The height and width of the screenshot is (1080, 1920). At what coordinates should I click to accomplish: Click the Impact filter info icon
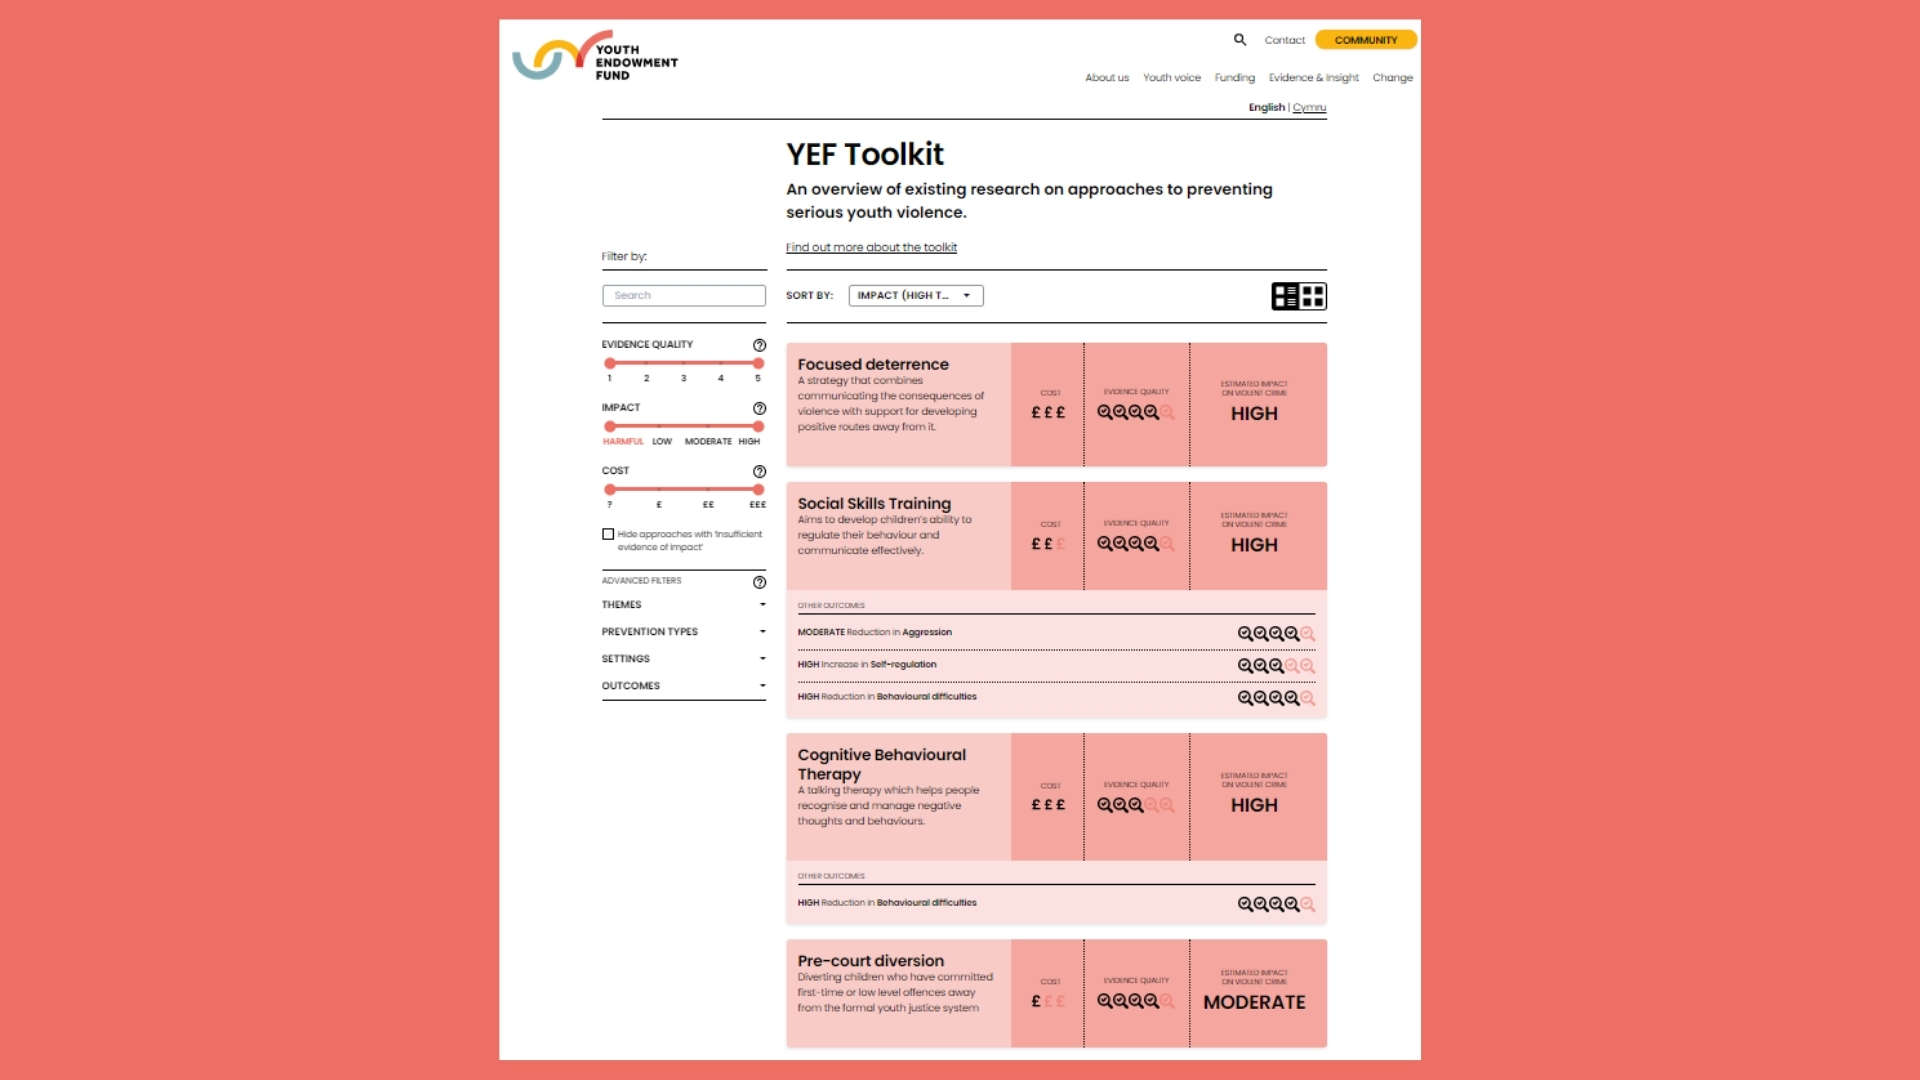[760, 407]
